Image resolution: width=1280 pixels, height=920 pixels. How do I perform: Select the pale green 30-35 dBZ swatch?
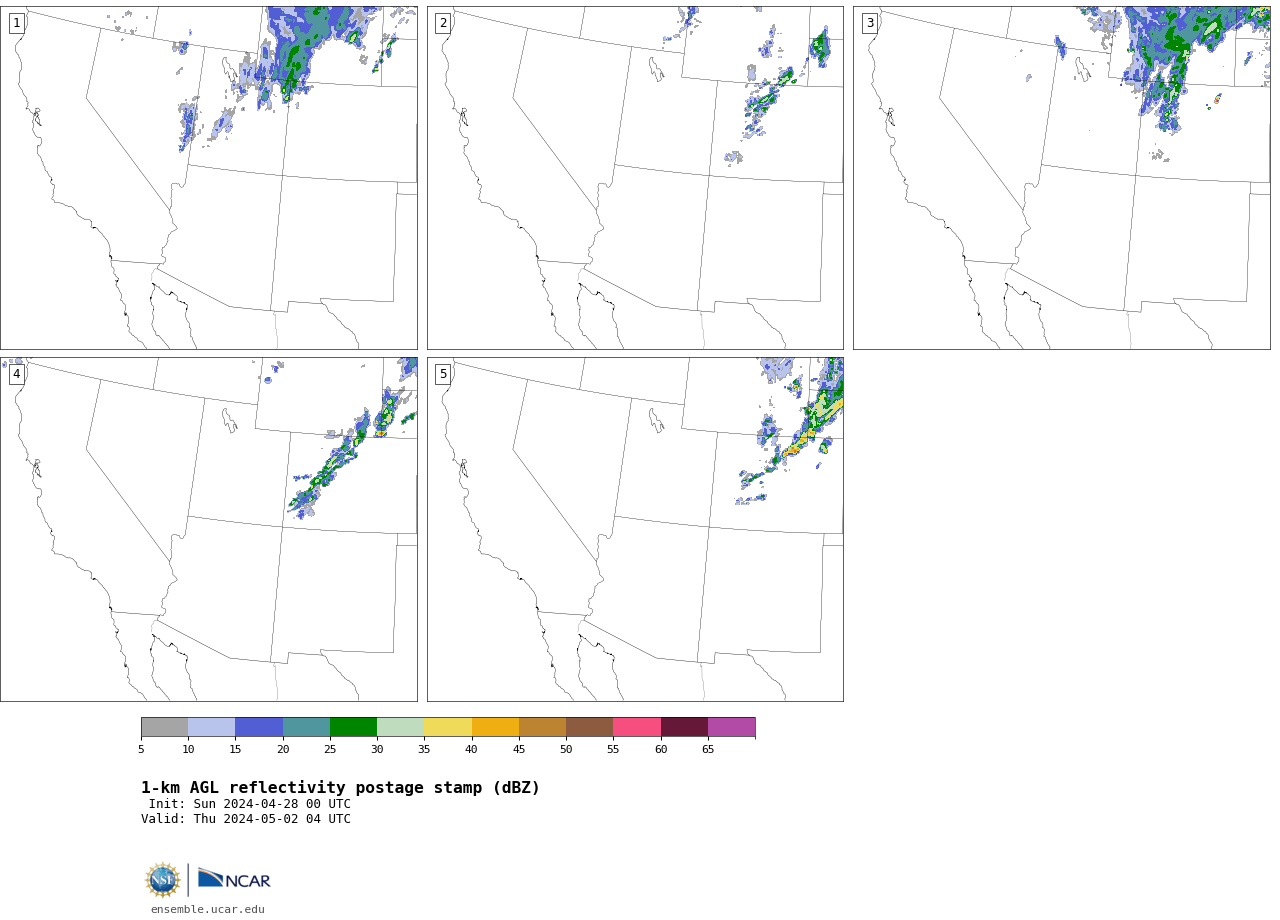point(401,727)
